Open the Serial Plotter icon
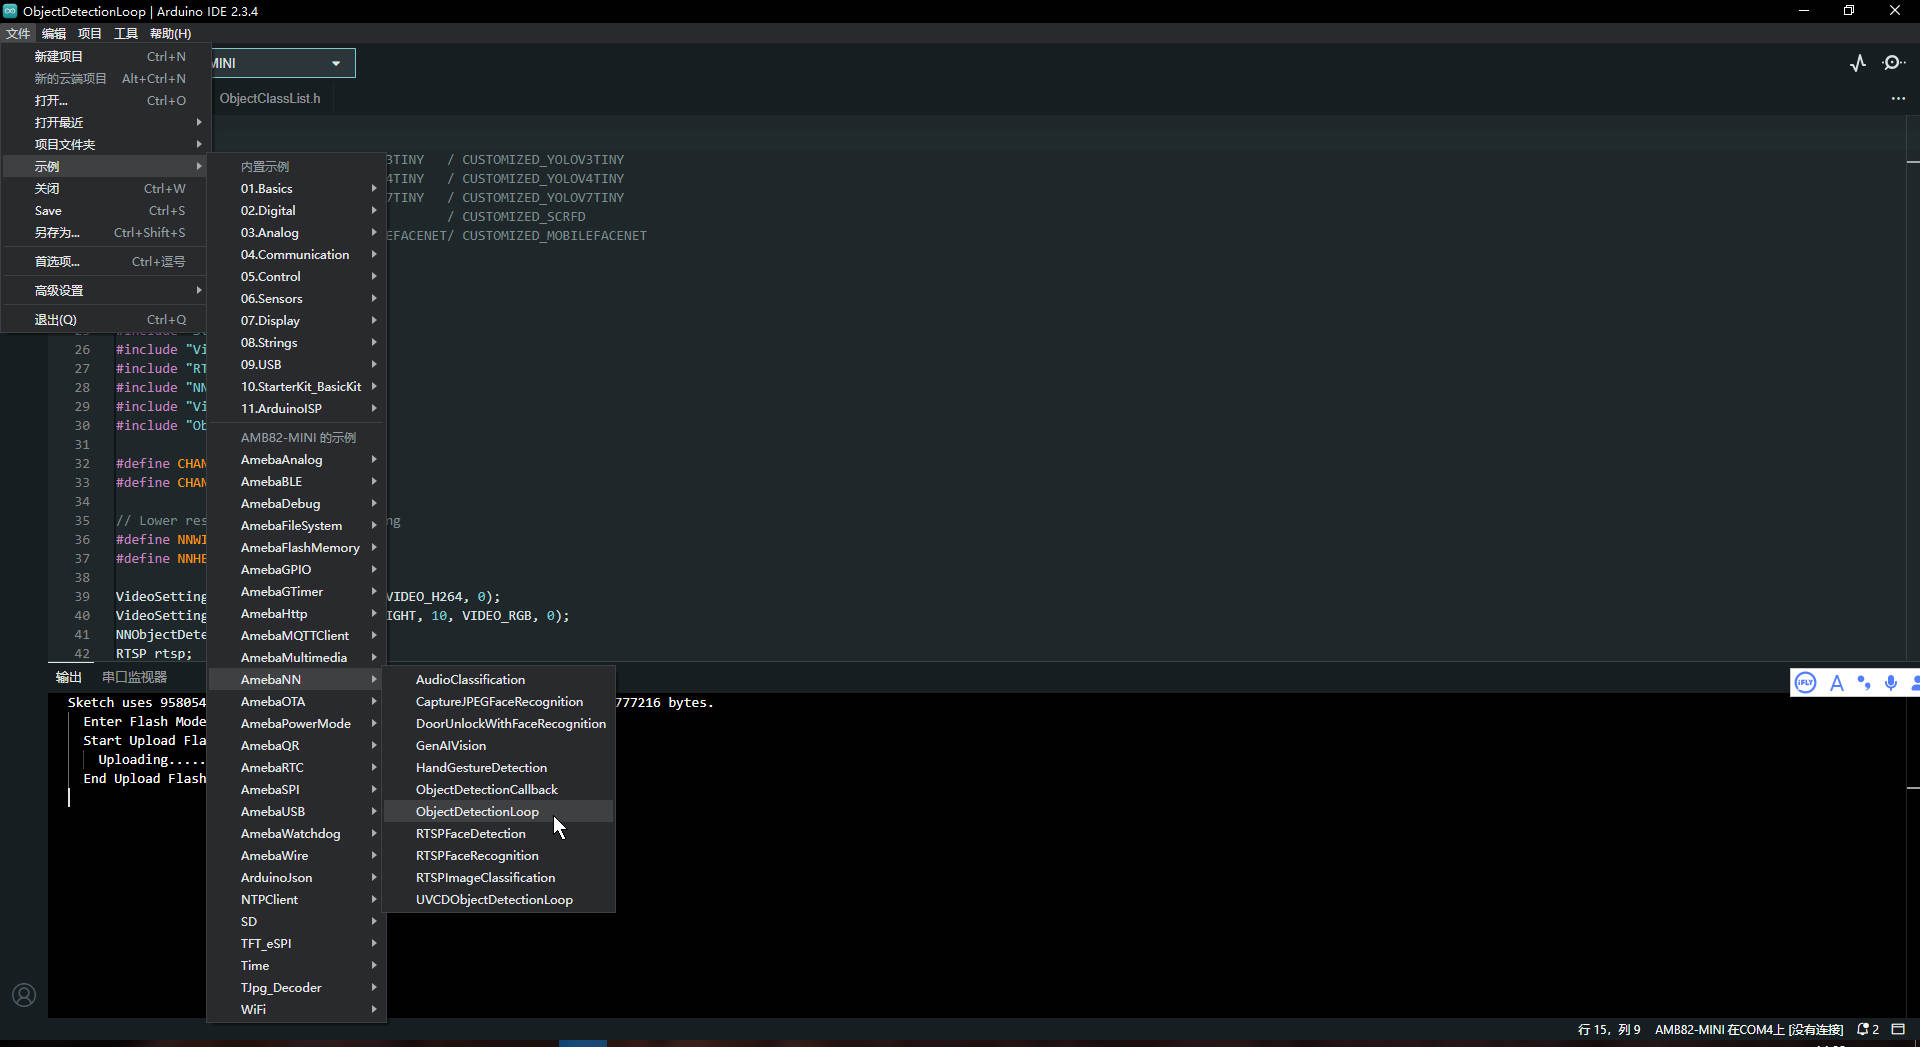Screen dimensions: 1920x1047 coord(1858,63)
